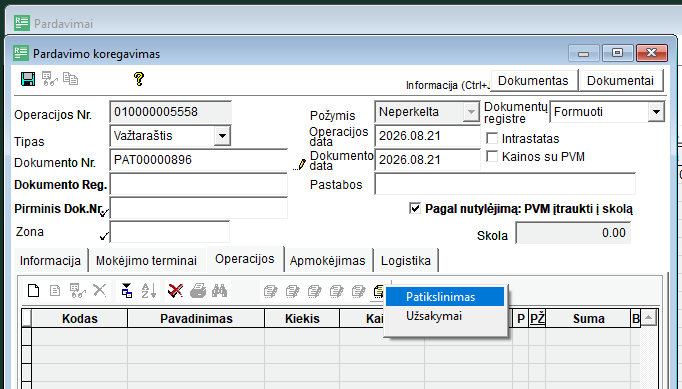The width and height of the screenshot is (682, 389).
Task: Minimize the Pardavimo koregavimas window
Action: pos(584,53)
